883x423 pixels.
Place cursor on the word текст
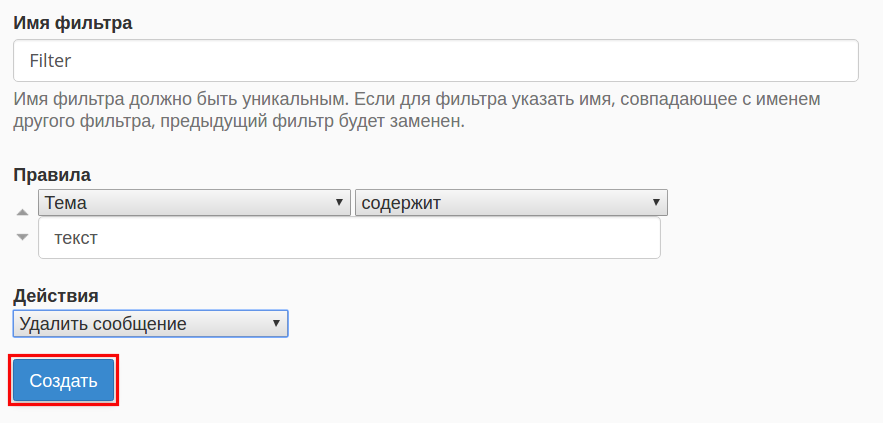point(76,238)
